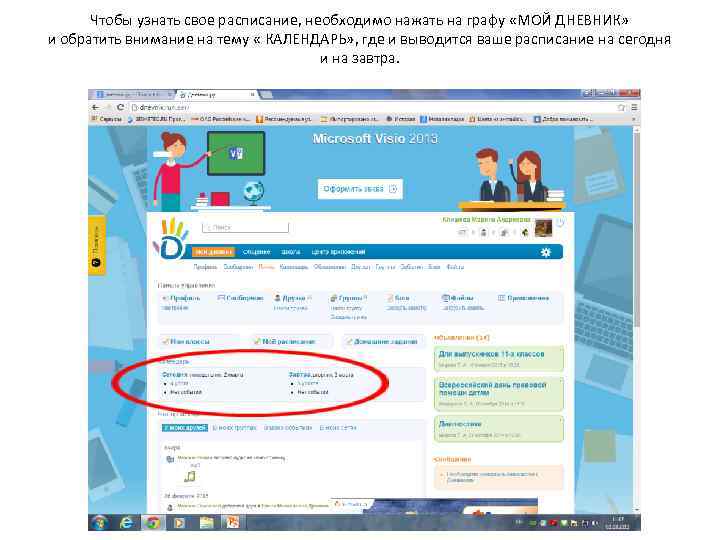Click the Поиск search field
This screenshot has width=720, height=540.
(x=245, y=227)
